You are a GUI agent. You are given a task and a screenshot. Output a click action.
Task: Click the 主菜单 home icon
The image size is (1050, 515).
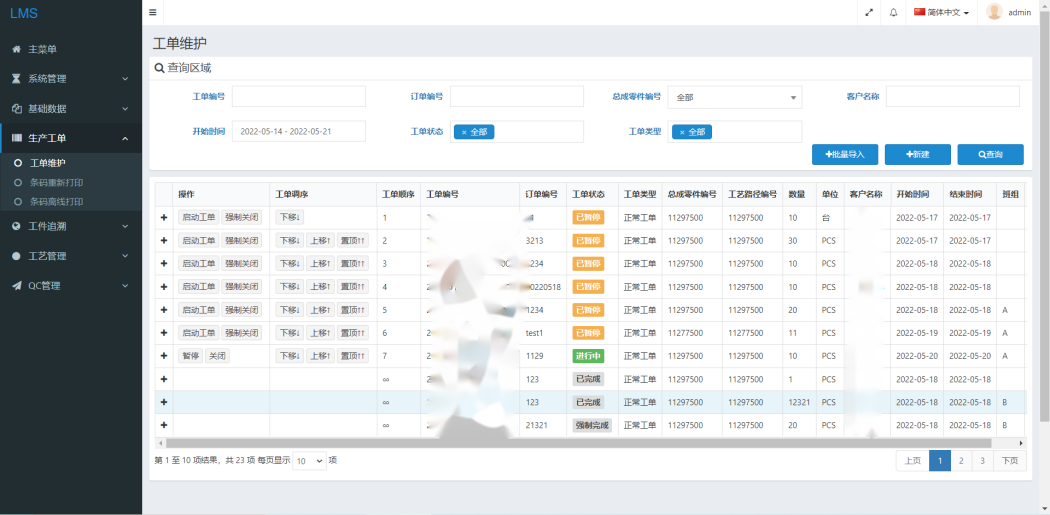tap(16, 49)
